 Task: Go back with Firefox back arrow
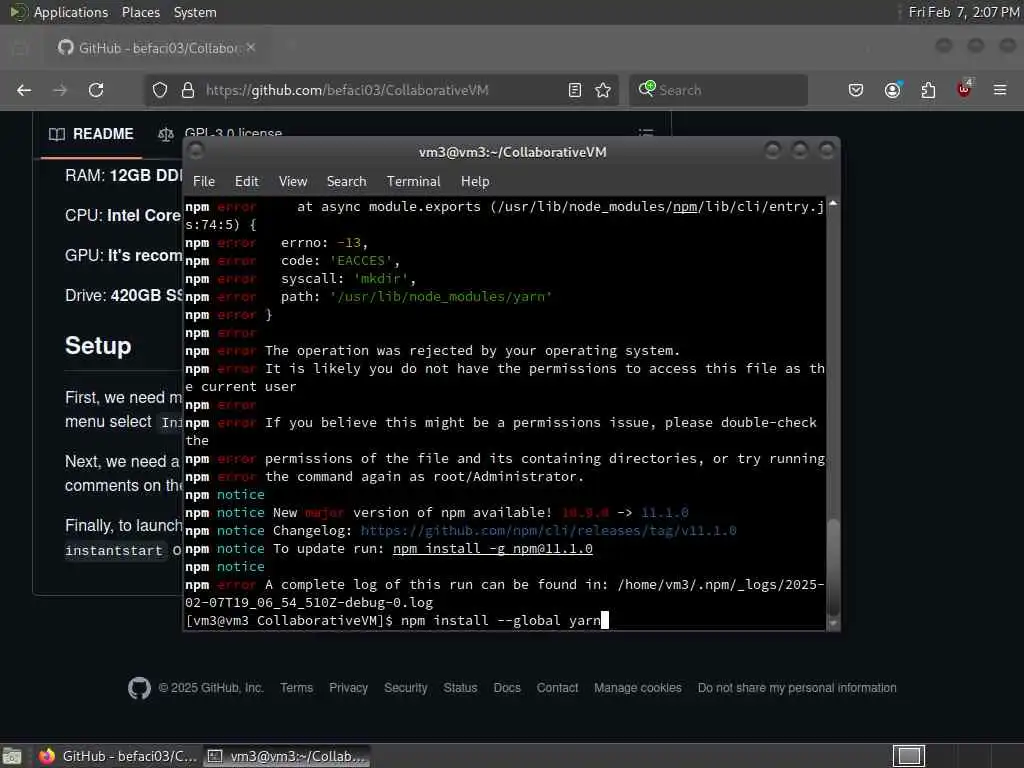tap(24, 90)
